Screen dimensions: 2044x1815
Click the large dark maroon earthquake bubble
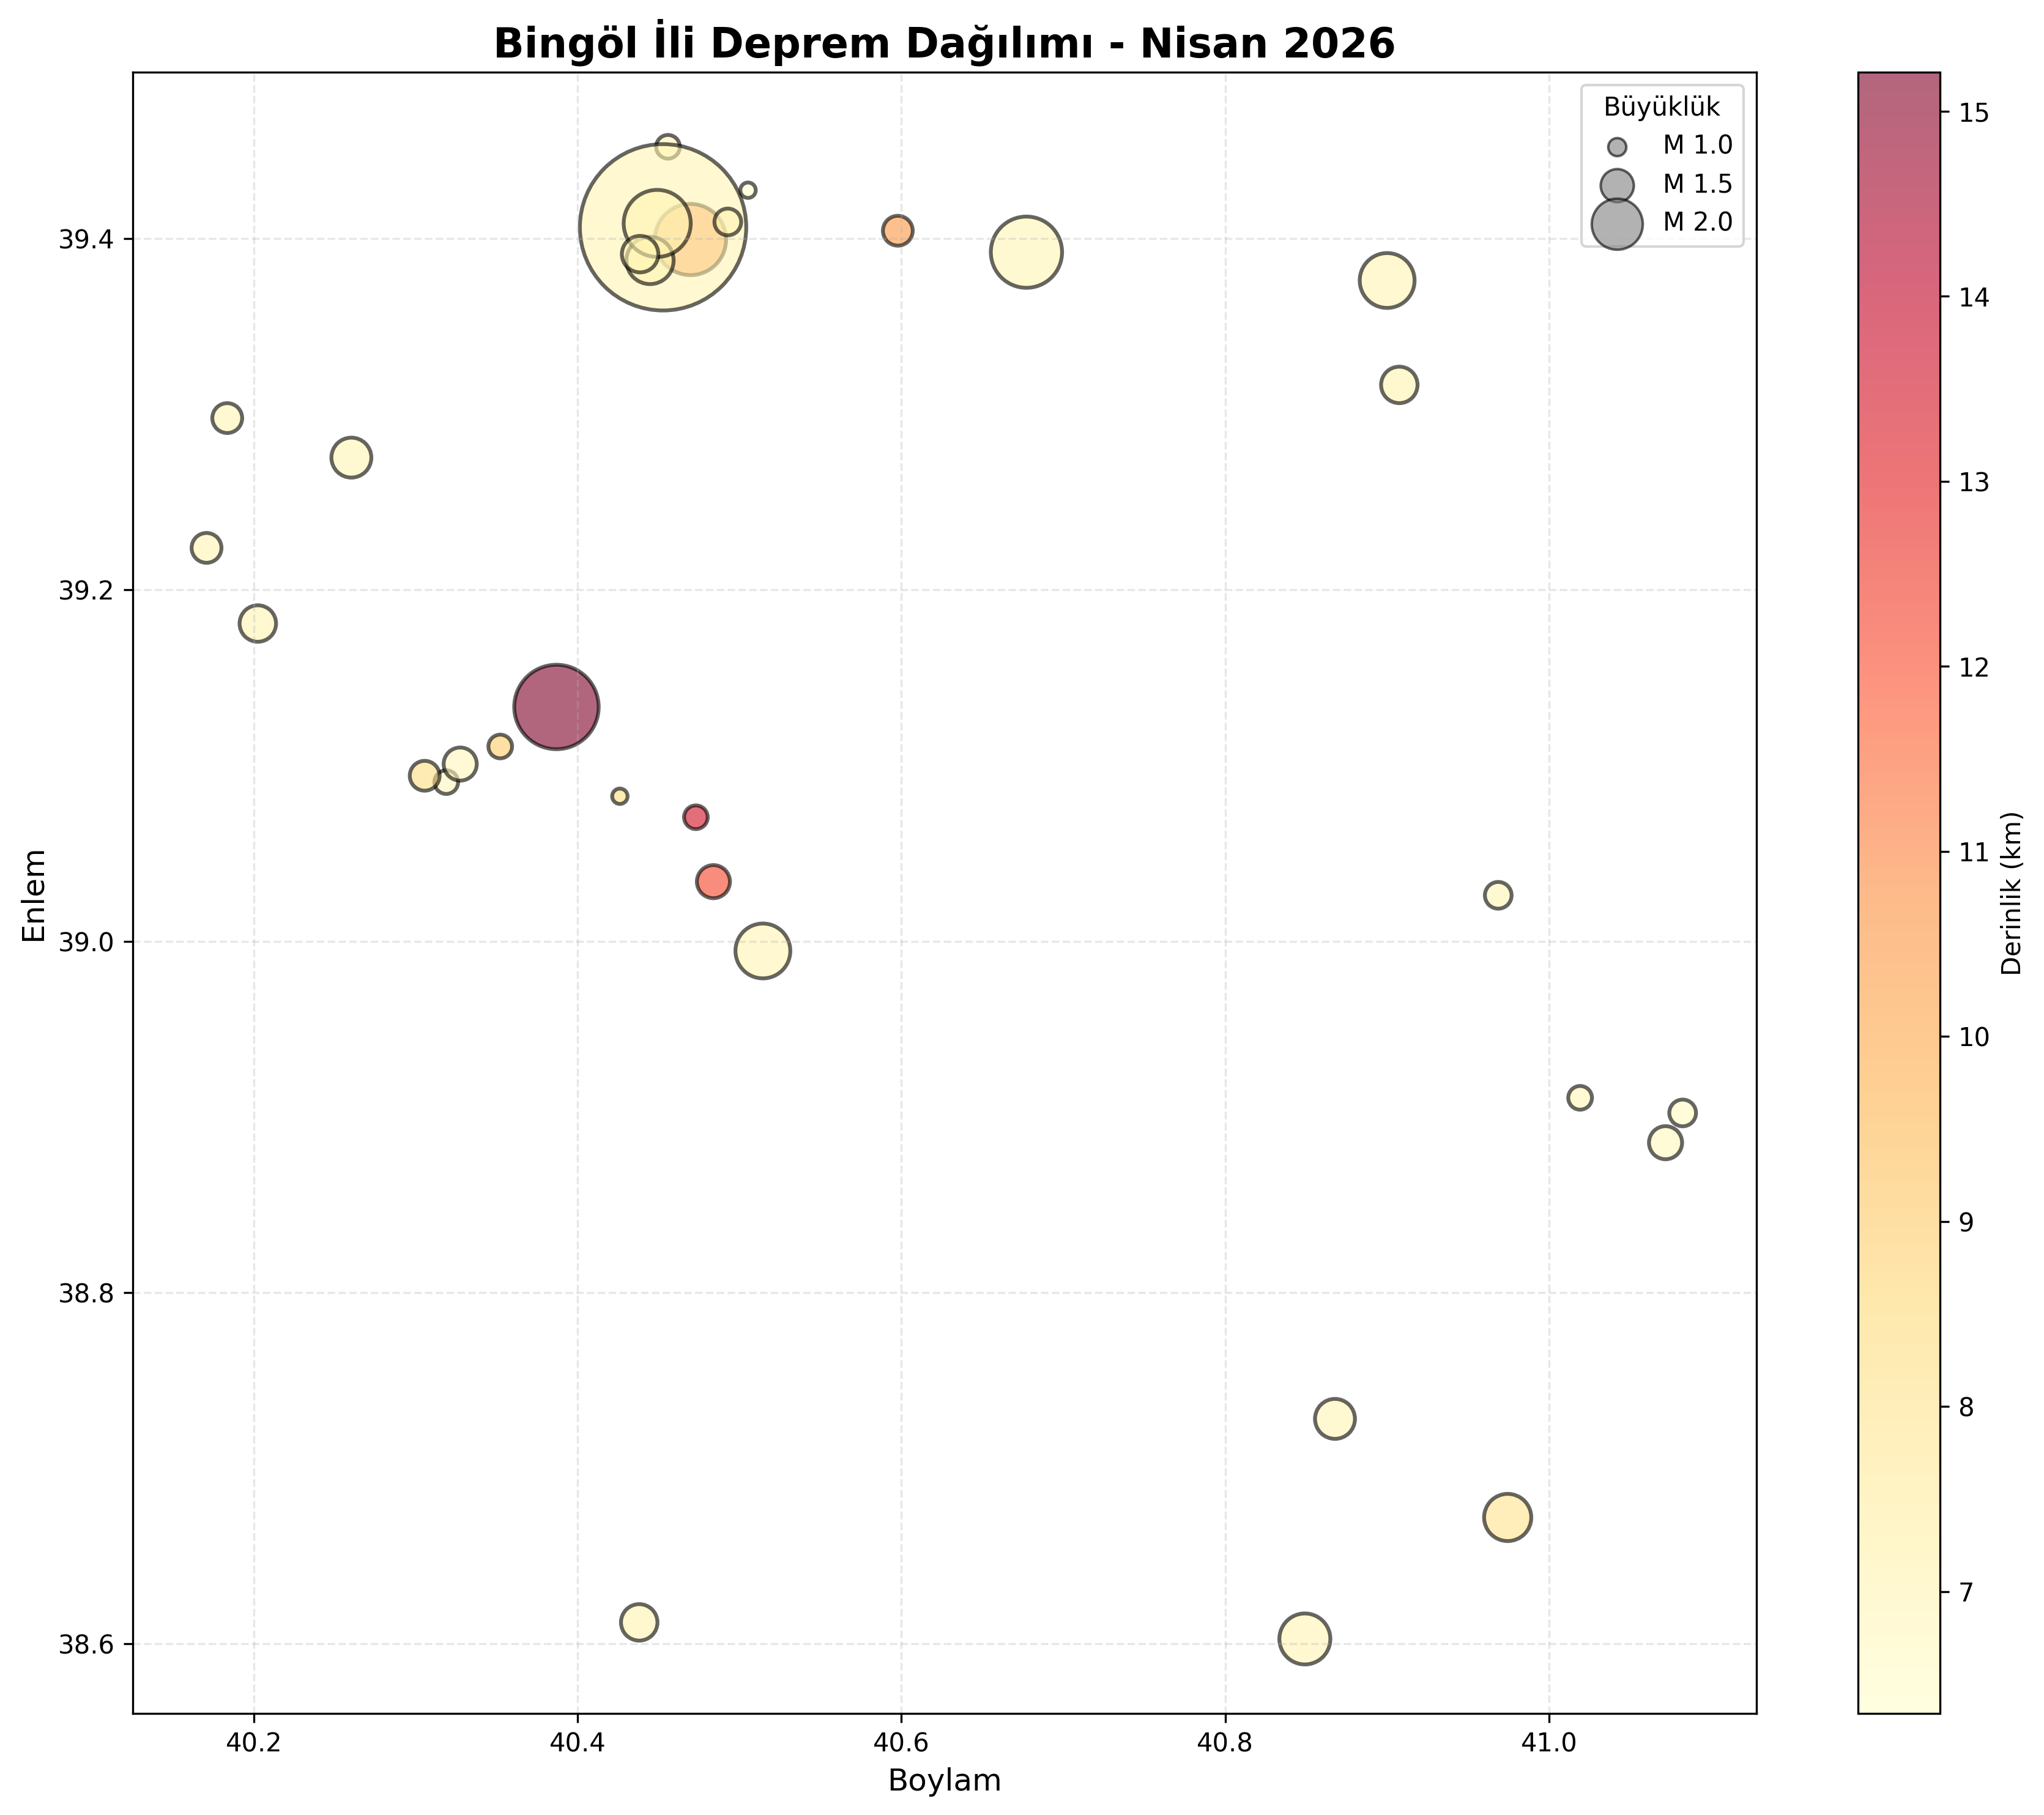coord(556,707)
